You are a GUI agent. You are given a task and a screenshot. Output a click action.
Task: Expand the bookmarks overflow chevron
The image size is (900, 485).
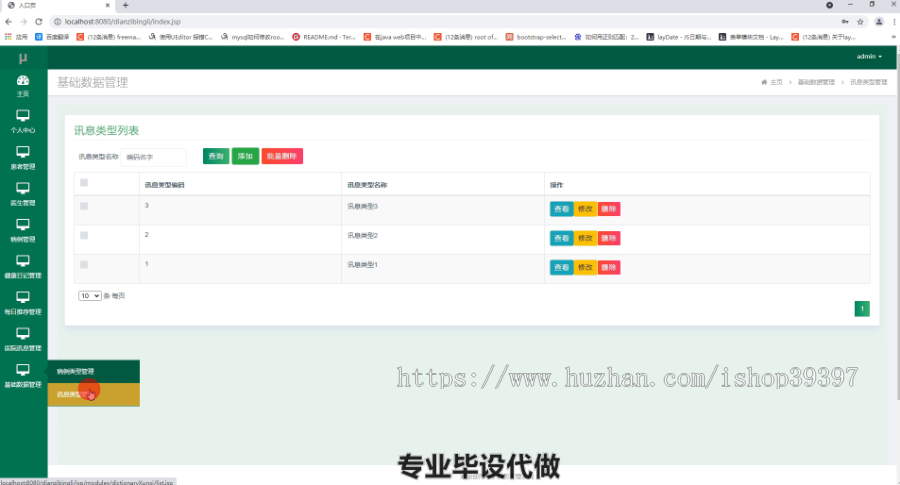click(x=894, y=37)
